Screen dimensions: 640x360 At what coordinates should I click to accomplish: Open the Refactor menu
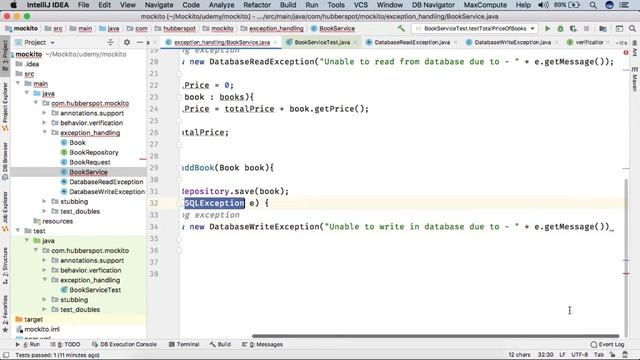coord(257,5)
